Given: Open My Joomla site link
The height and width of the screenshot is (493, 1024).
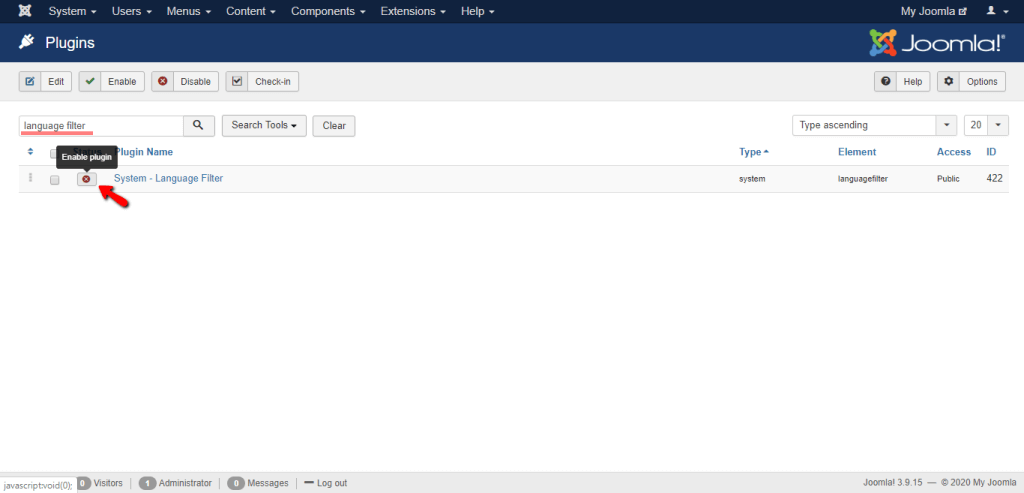Looking at the screenshot, I should (x=933, y=11).
